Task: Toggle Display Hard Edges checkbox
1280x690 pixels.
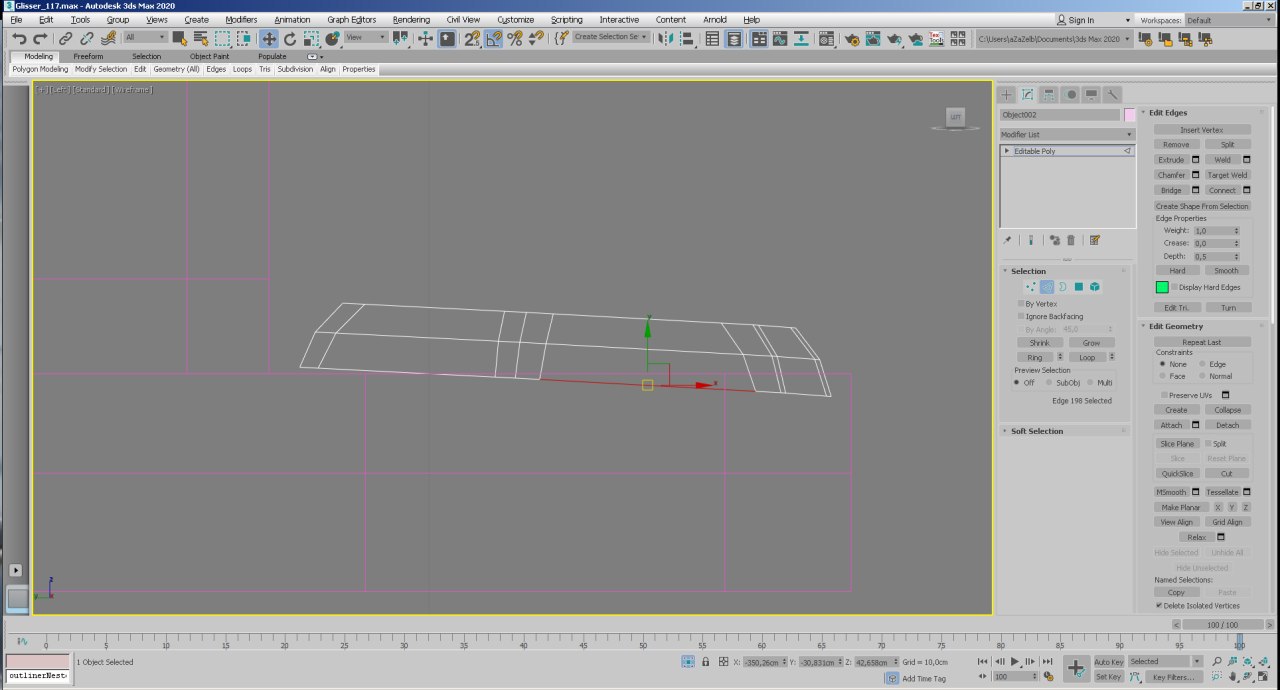Action: (1174, 287)
